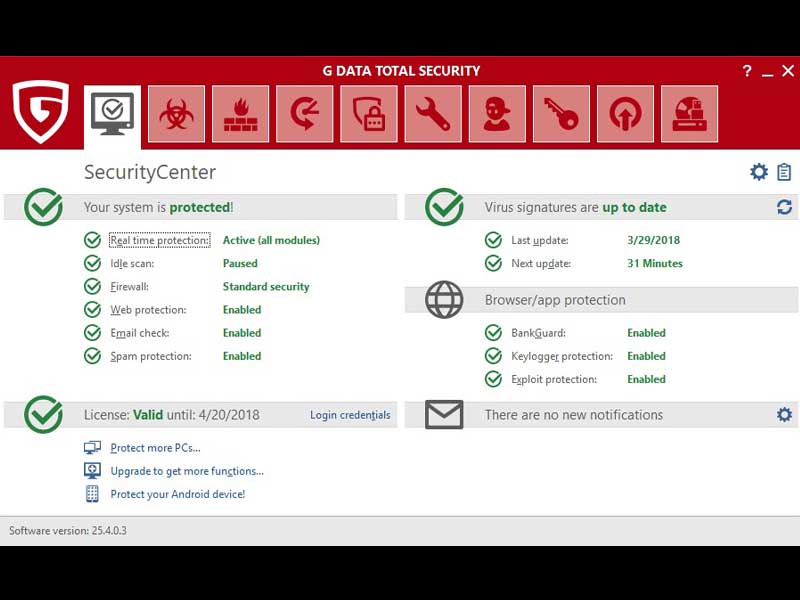Click Upgrade to get more functions
800x600 pixels.
click(x=186, y=471)
